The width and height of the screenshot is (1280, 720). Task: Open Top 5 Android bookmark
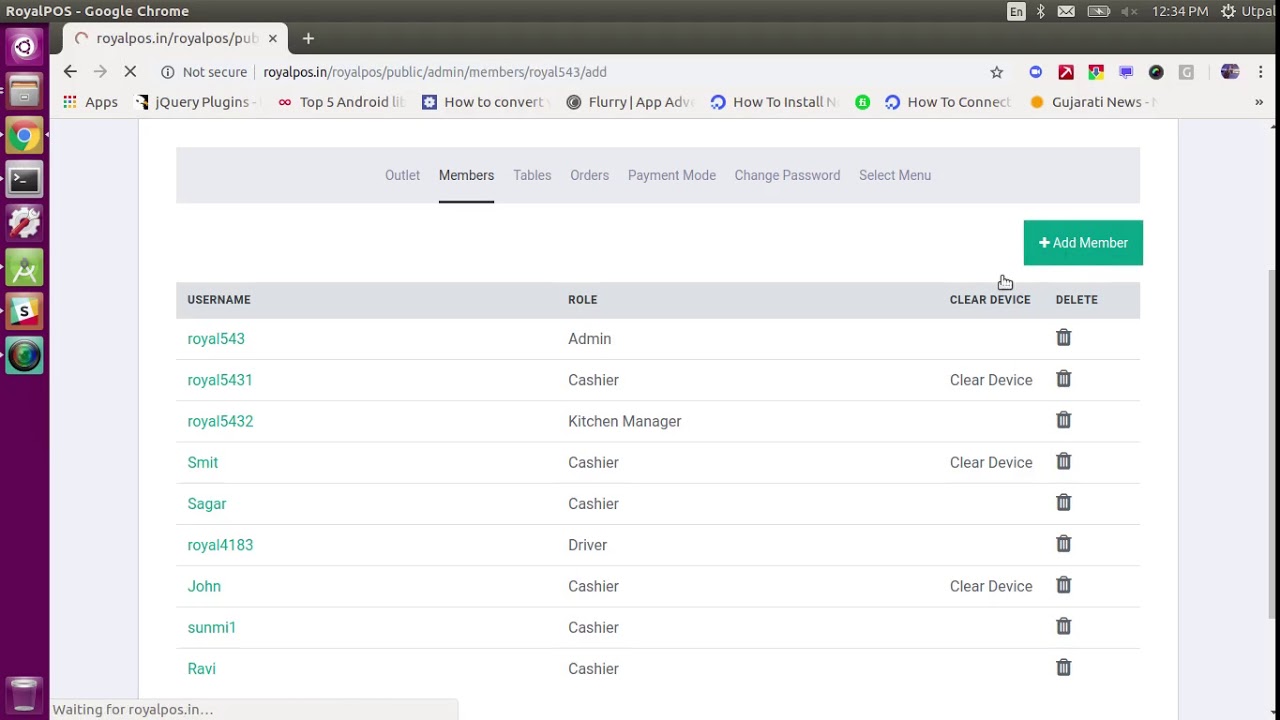click(x=340, y=102)
